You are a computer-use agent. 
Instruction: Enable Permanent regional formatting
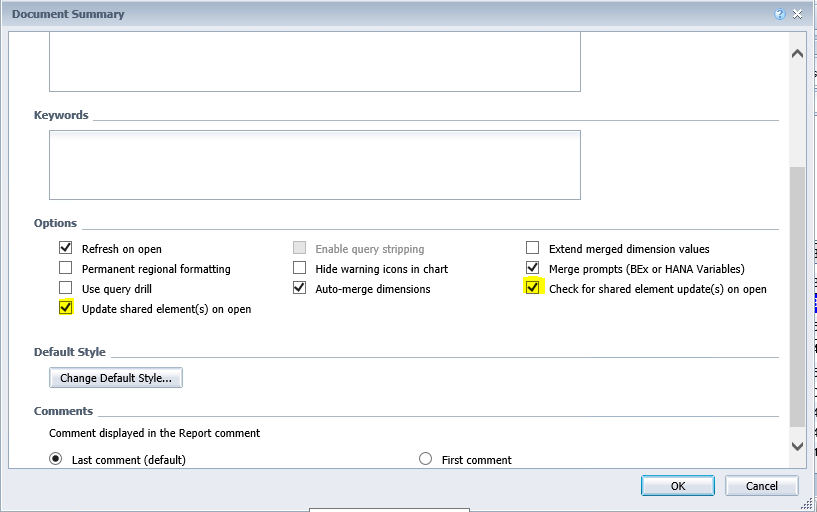[x=66, y=268]
